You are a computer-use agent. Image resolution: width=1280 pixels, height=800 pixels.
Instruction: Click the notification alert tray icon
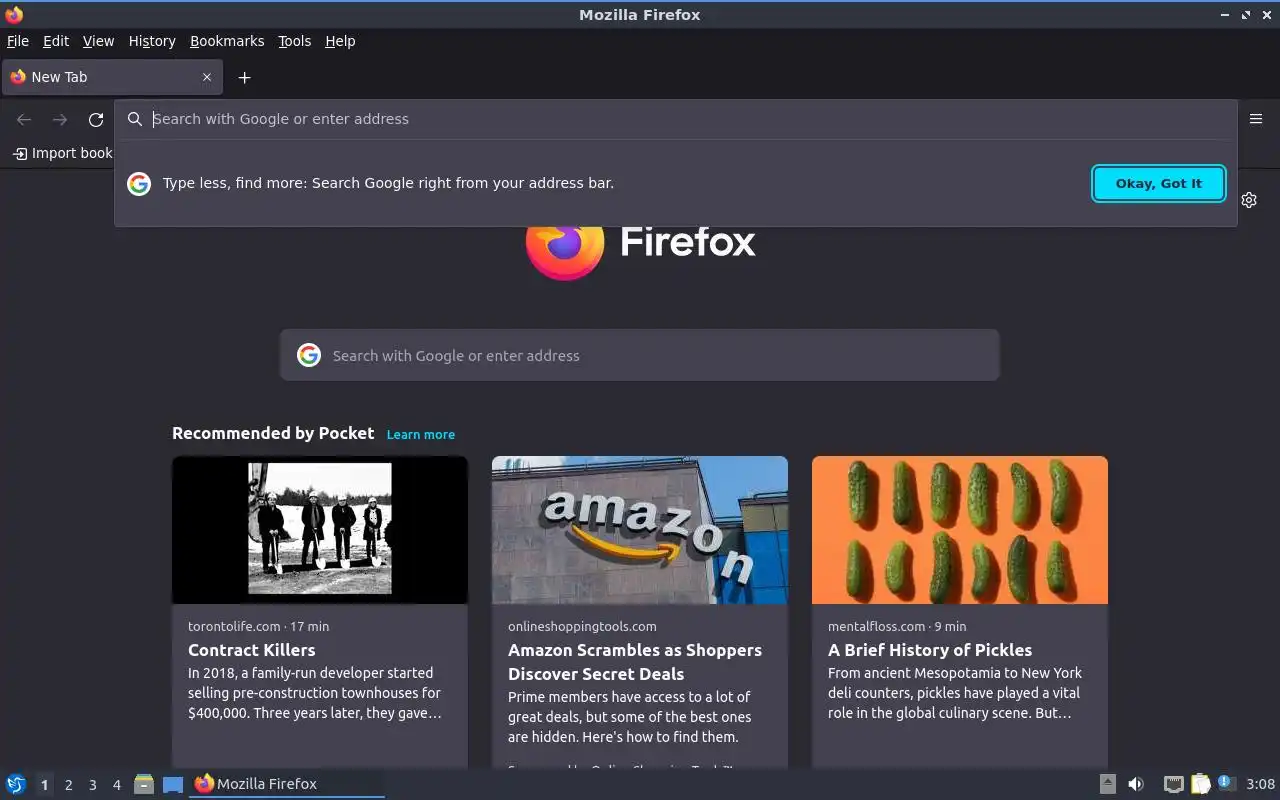coord(1226,783)
